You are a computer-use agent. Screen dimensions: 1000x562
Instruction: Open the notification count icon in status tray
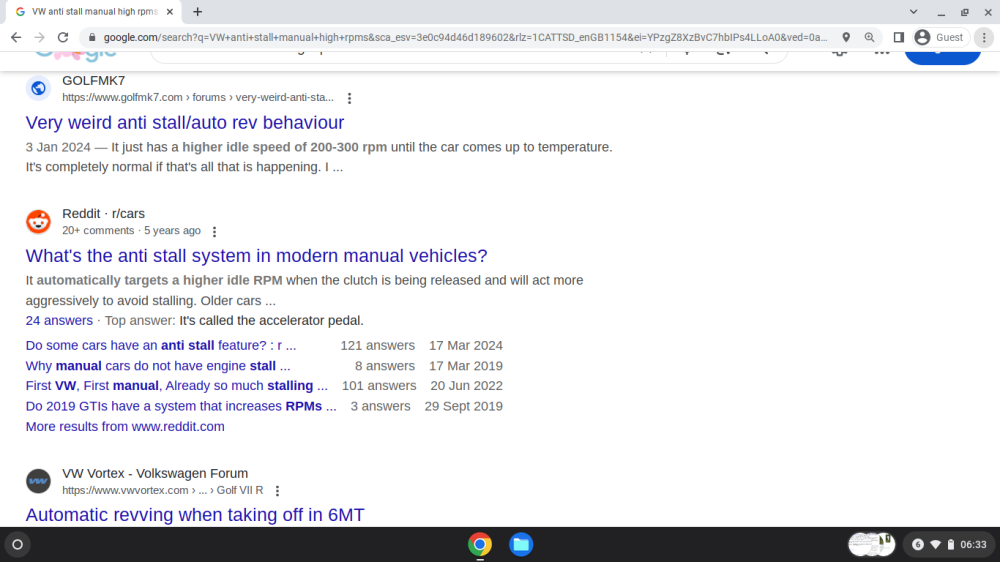tap(918, 545)
